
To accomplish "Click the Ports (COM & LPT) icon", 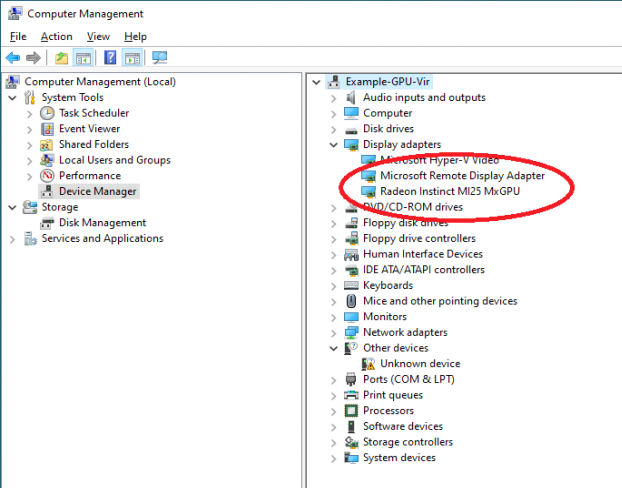I will point(351,379).
